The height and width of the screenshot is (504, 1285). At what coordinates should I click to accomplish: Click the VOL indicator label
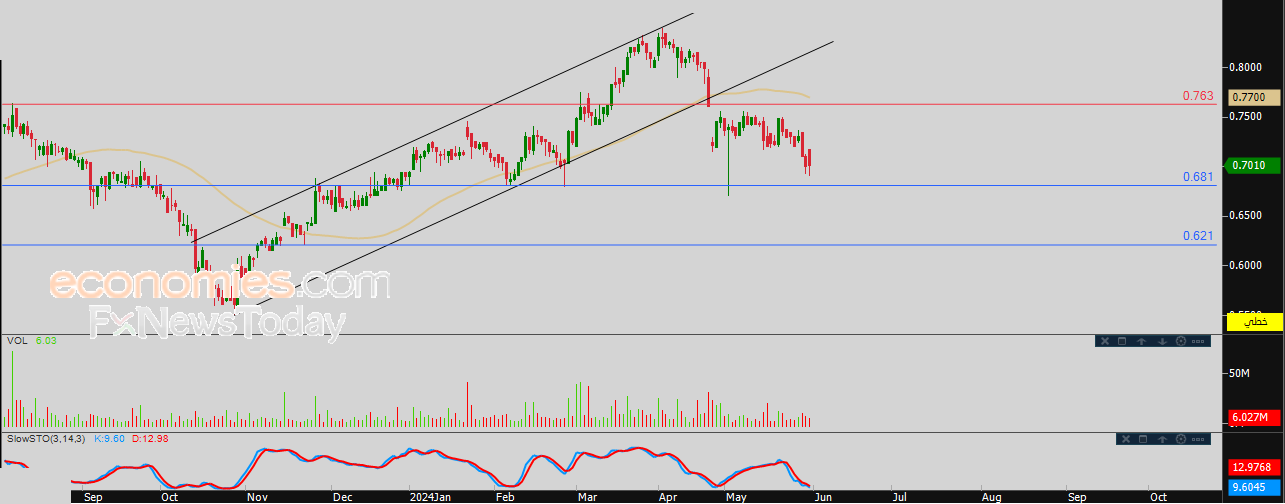(x=17, y=341)
